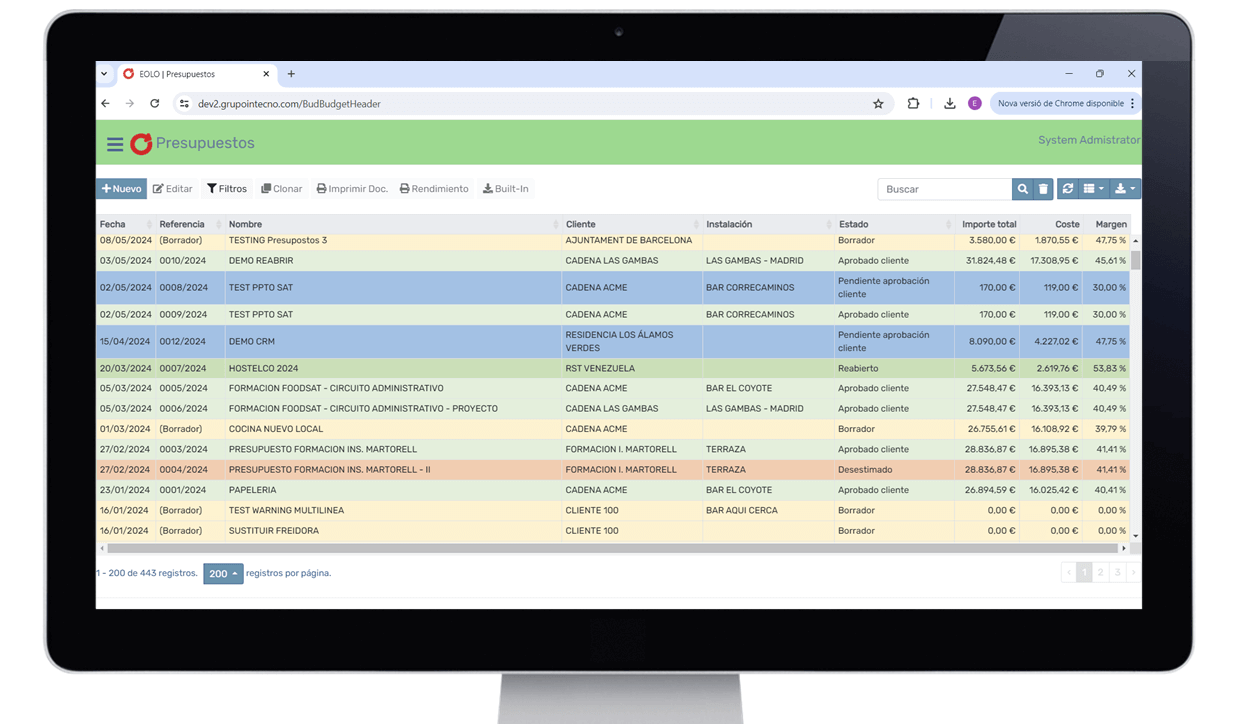The width and height of the screenshot is (1238, 724).
Task: Expand the export download dropdown
Action: [1125, 189]
